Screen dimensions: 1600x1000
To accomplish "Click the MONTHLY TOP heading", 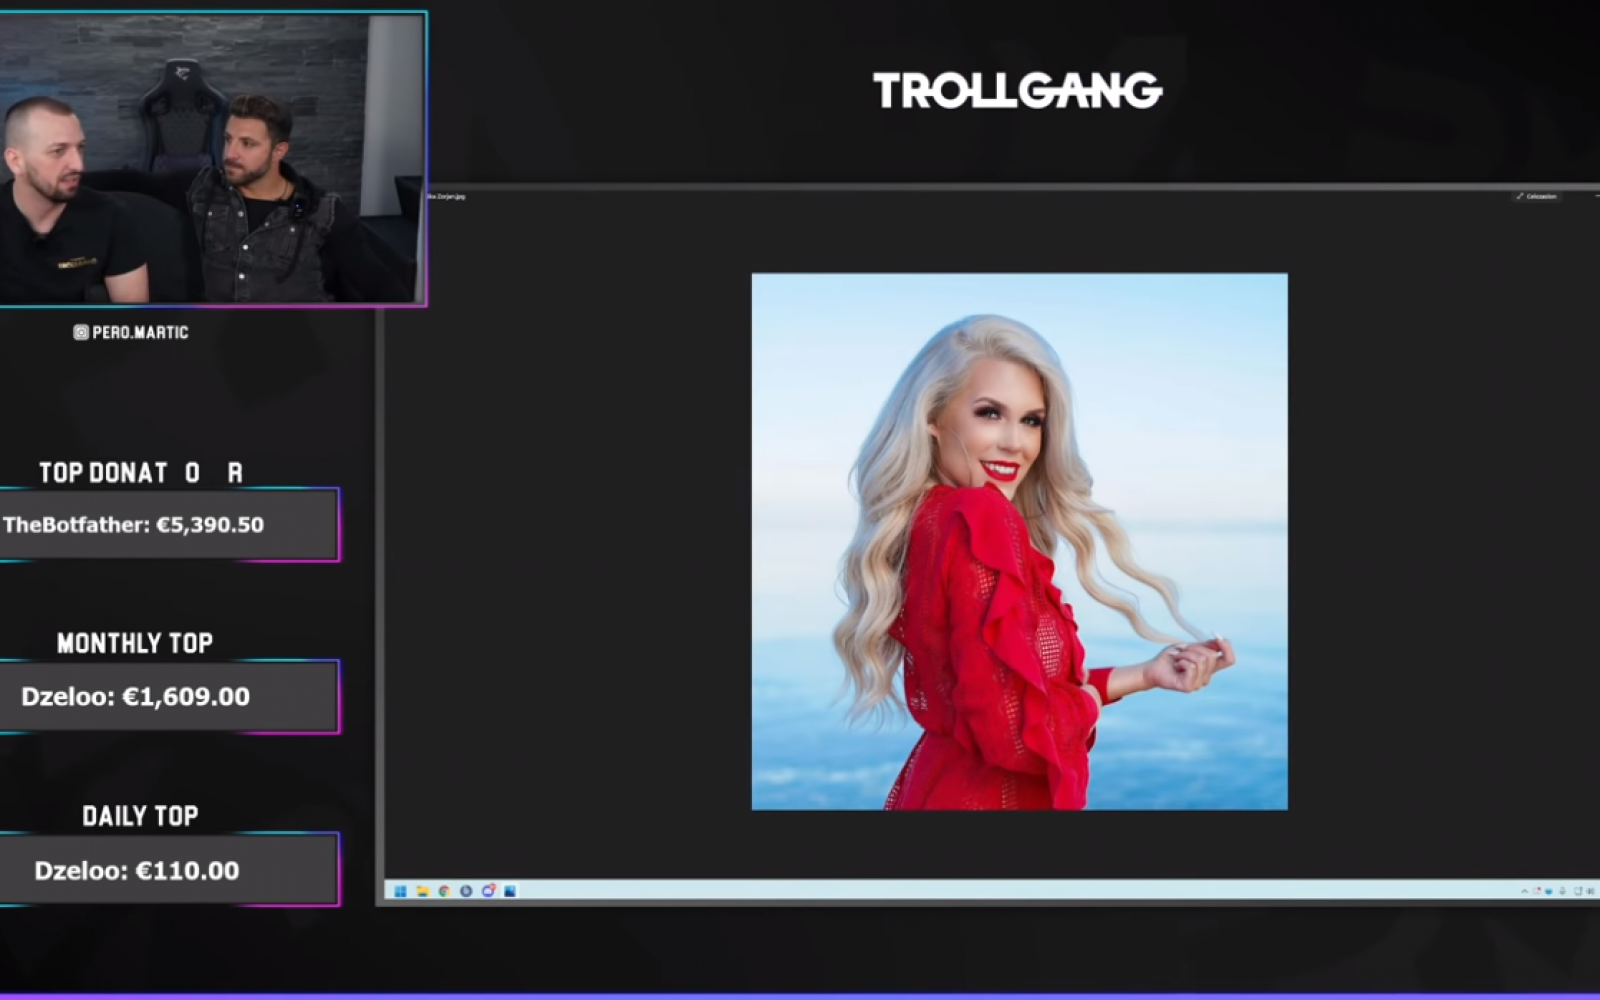I will tap(135, 643).
